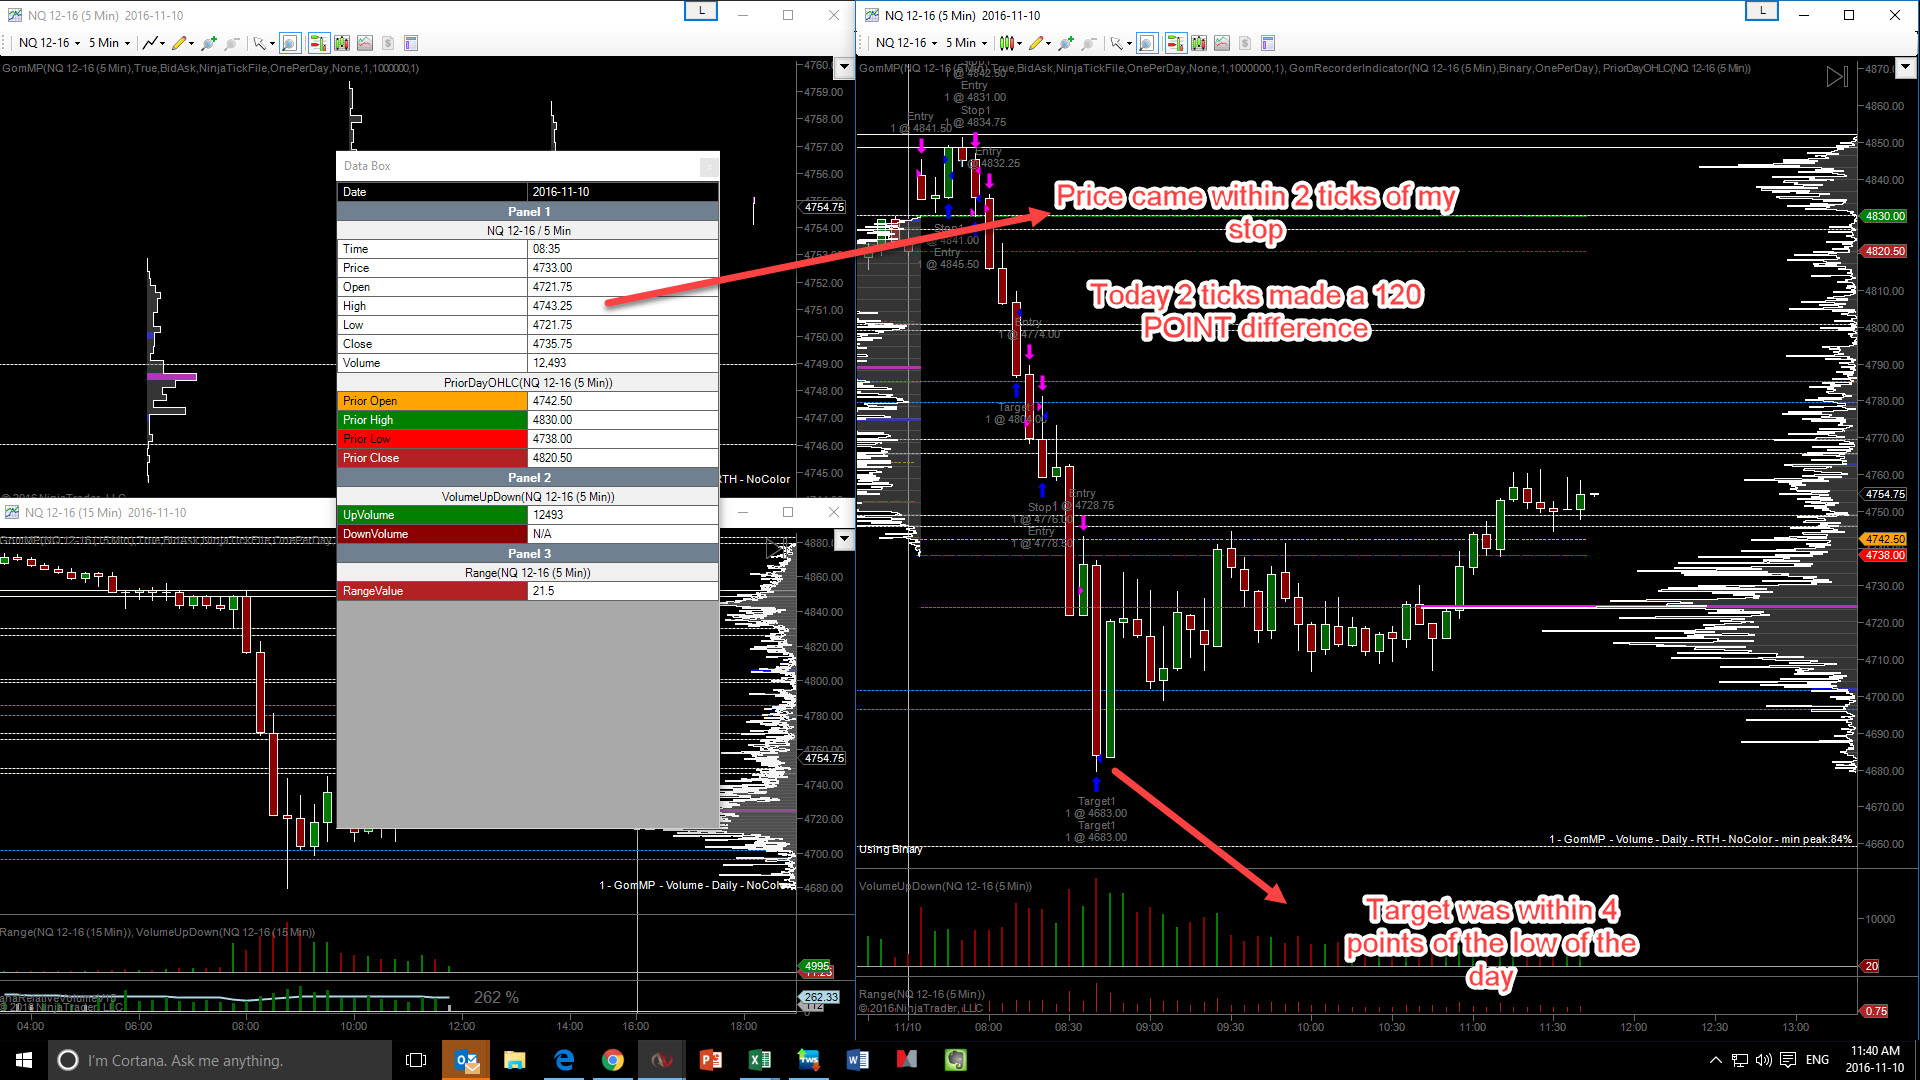Screen dimensions: 1920x1080
Task: Click mini chart icon in right chart toolbar
Action: (x=1222, y=43)
